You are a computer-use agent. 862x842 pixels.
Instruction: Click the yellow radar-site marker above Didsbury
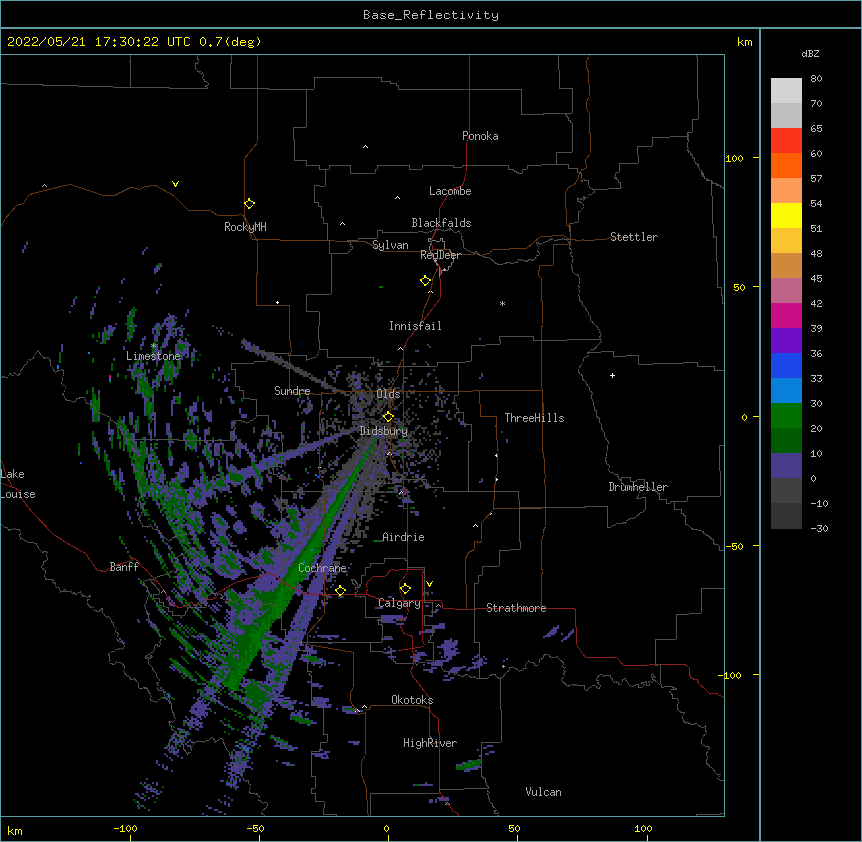(388, 417)
